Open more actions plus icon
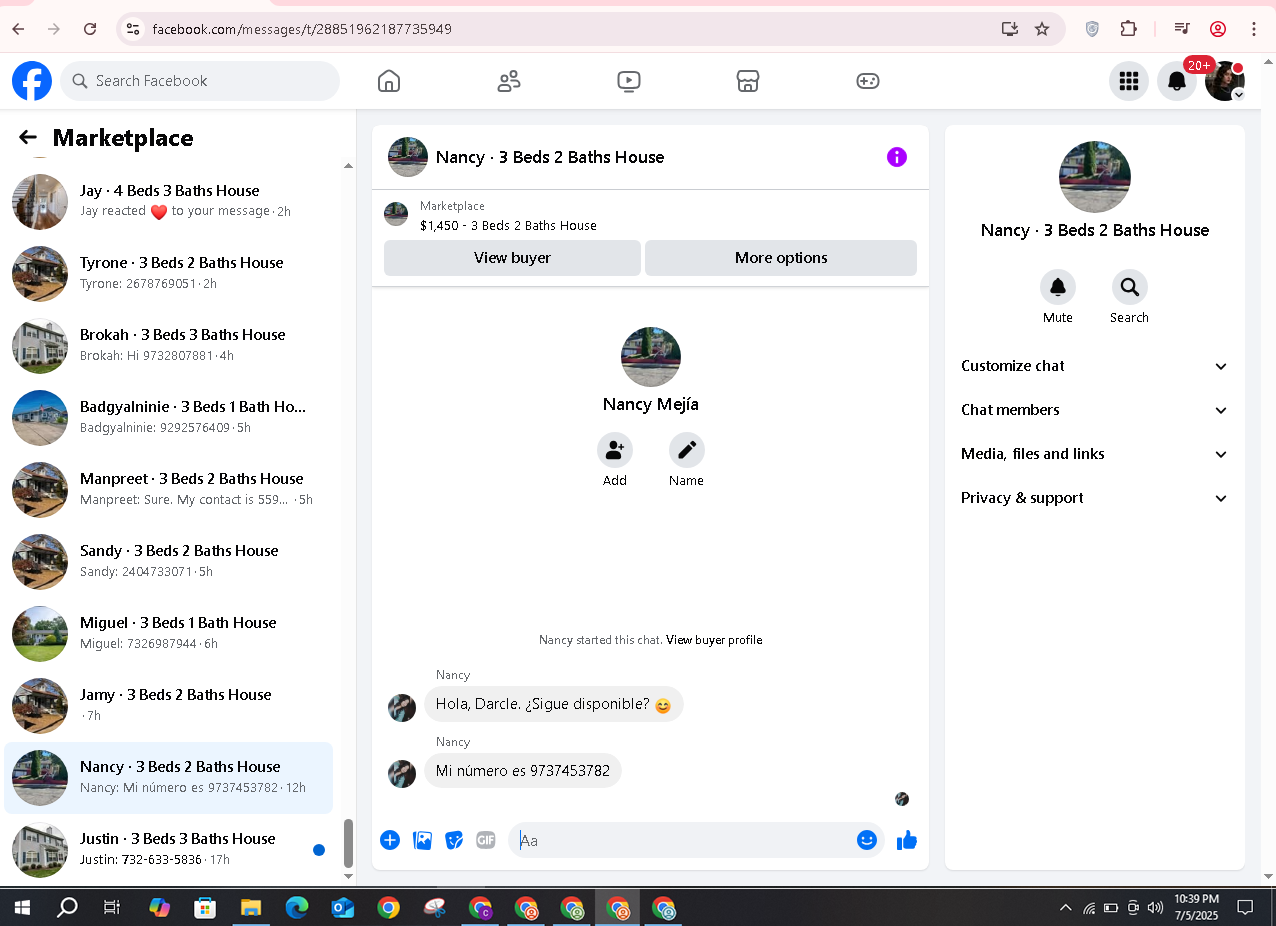1276x926 pixels. pyautogui.click(x=390, y=840)
